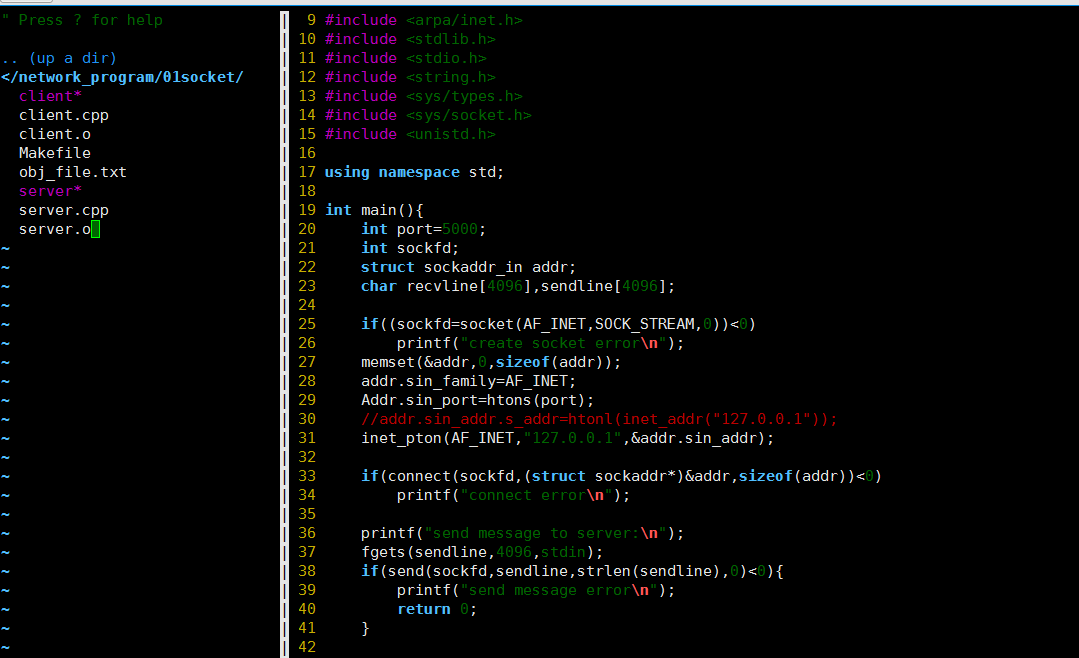The width and height of the screenshot is (1079, 658).
Task: Place cursor on <arpa/inet.h> include
Action: tap(464, 21)
